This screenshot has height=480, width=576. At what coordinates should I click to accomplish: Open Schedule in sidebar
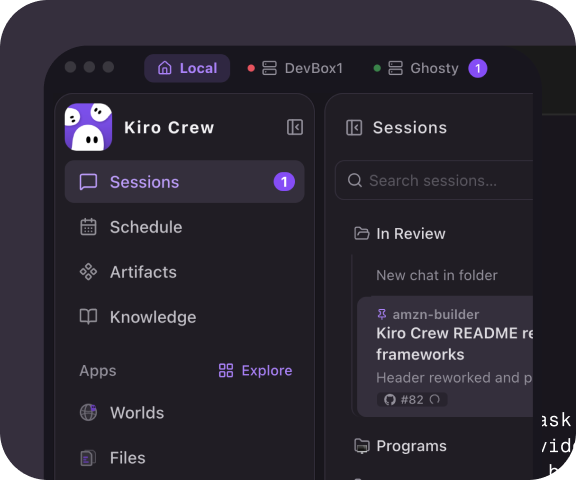coord(184,227)
